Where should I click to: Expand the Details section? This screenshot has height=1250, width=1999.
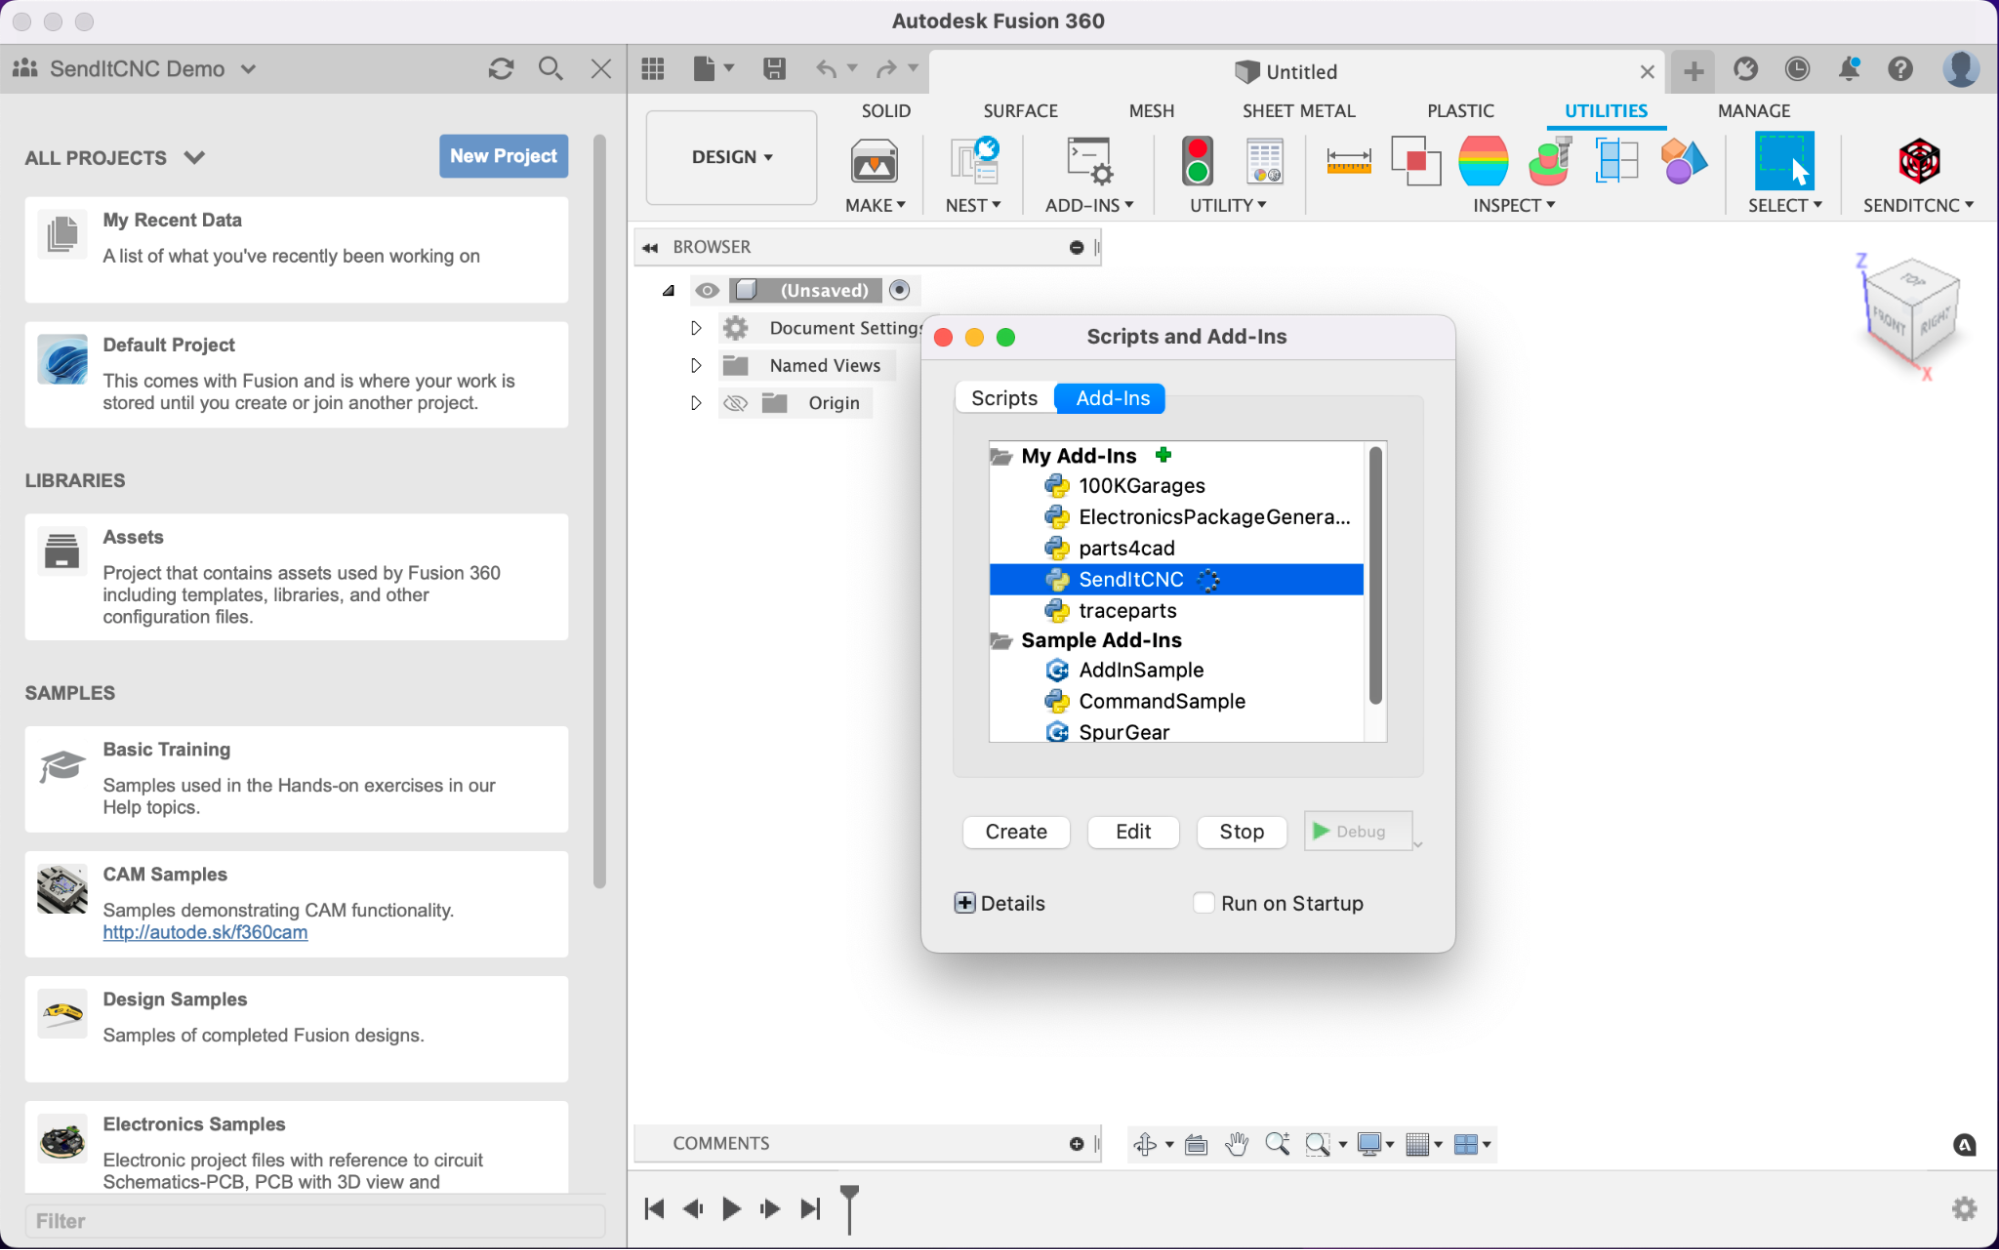point(964,903)
